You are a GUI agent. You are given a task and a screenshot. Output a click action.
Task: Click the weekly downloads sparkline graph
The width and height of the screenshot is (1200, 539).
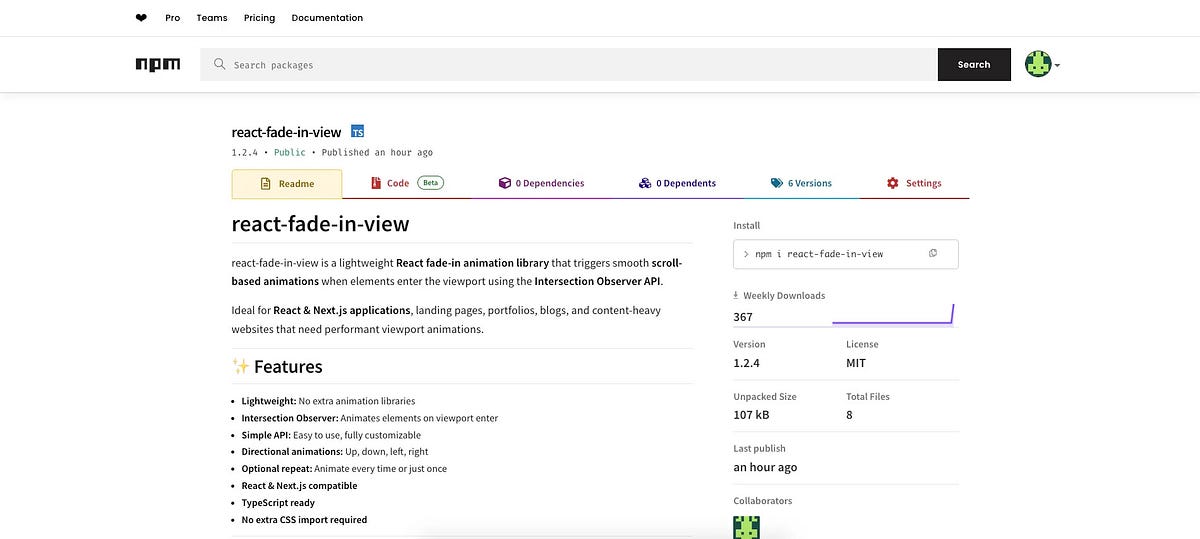click(x=893, y=314)
